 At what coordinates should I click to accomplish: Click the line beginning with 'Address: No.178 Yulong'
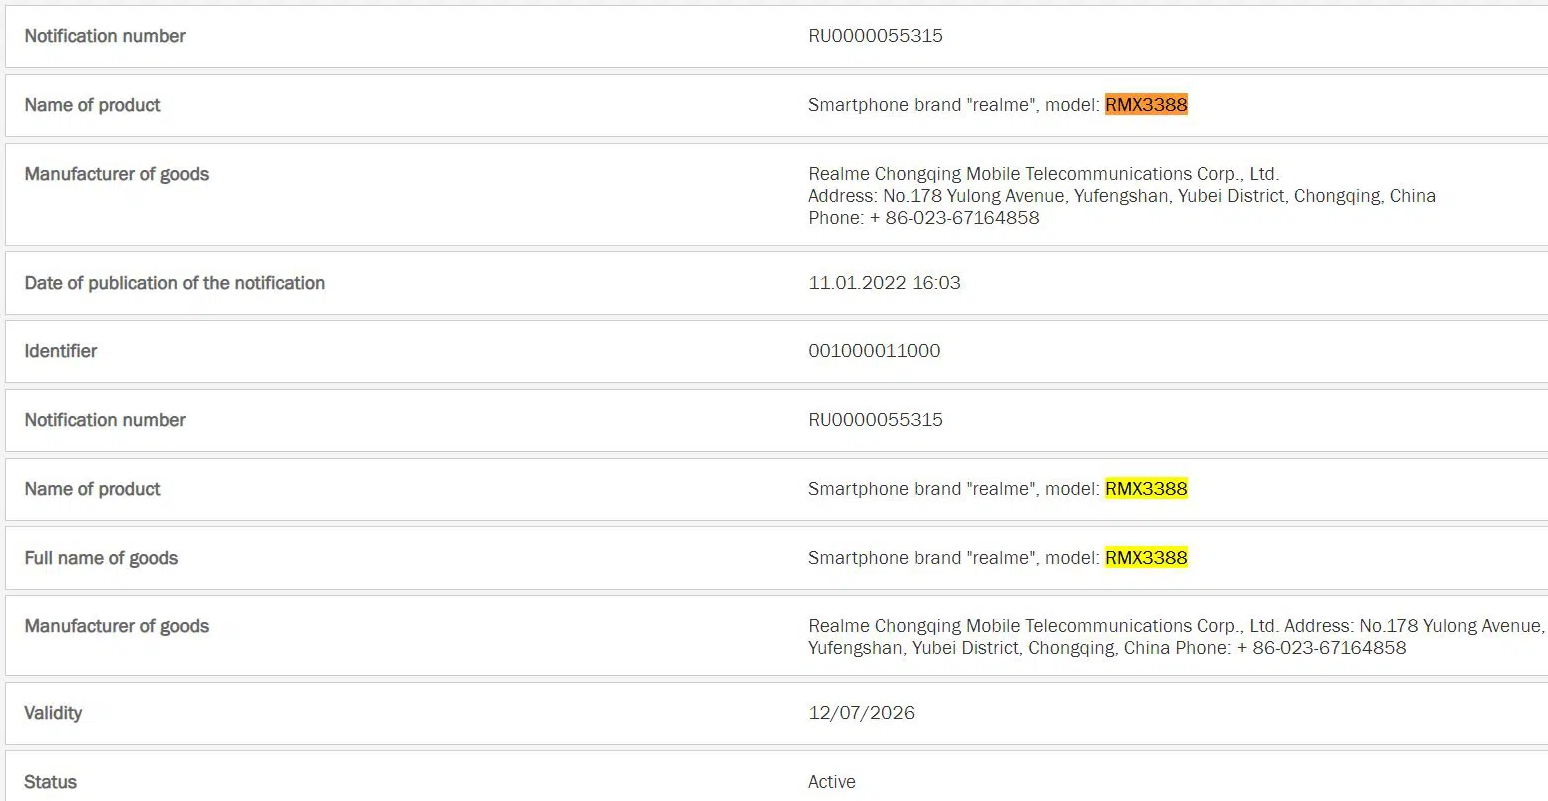pos(1121,196)
